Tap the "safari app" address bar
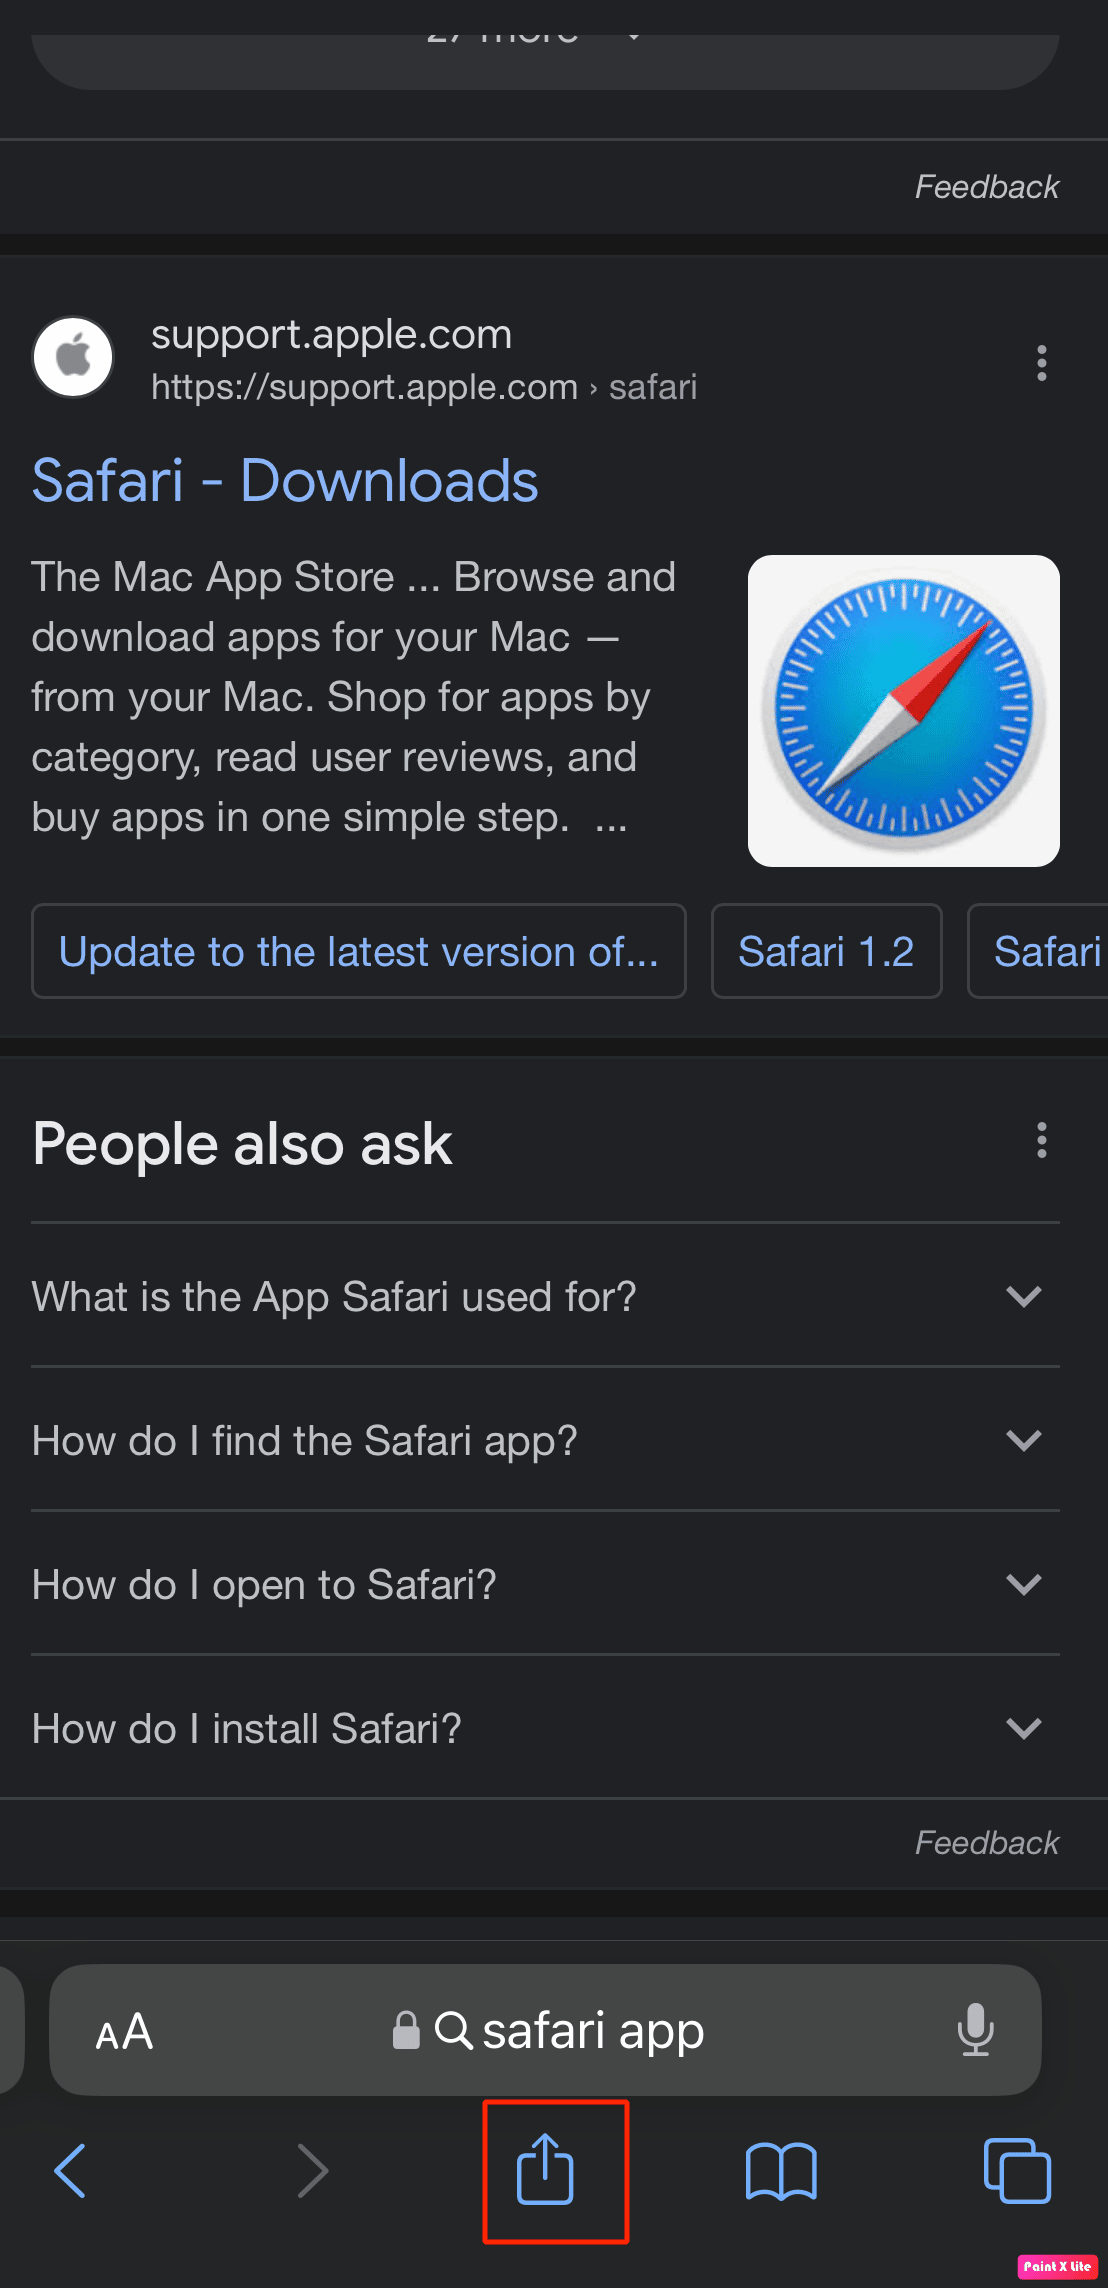The width and height of the screenshot is (1108, 2288). (x=545, y=2030)
